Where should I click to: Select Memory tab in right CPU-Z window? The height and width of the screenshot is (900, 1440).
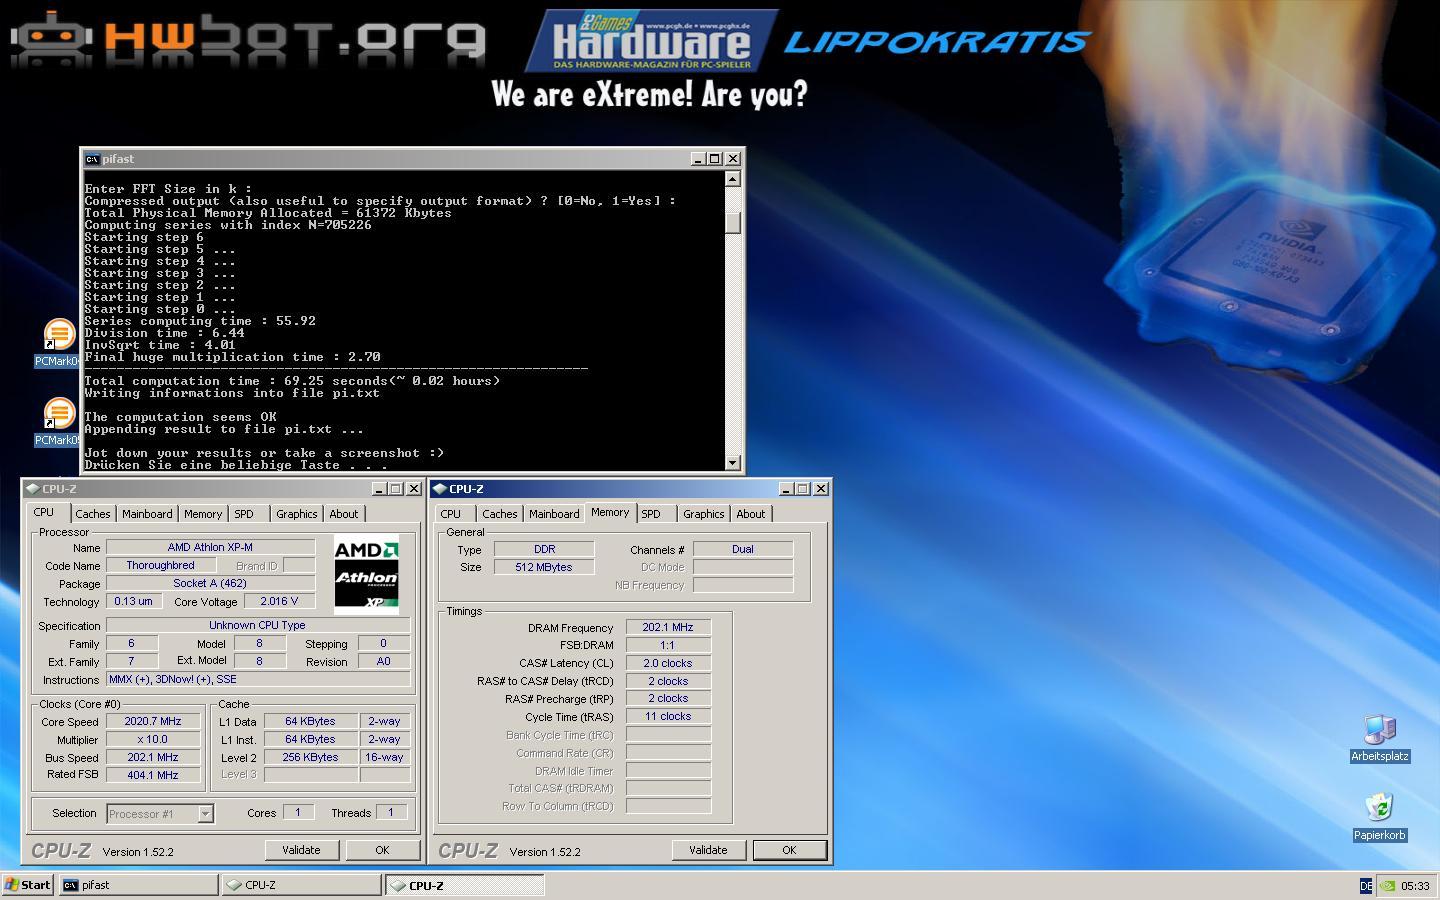click(x=610, y=512)
